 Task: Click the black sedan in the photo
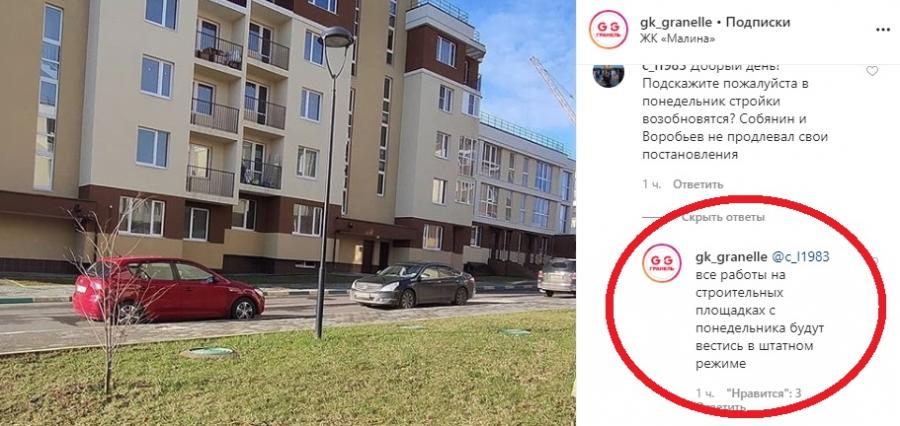[413, 285]
